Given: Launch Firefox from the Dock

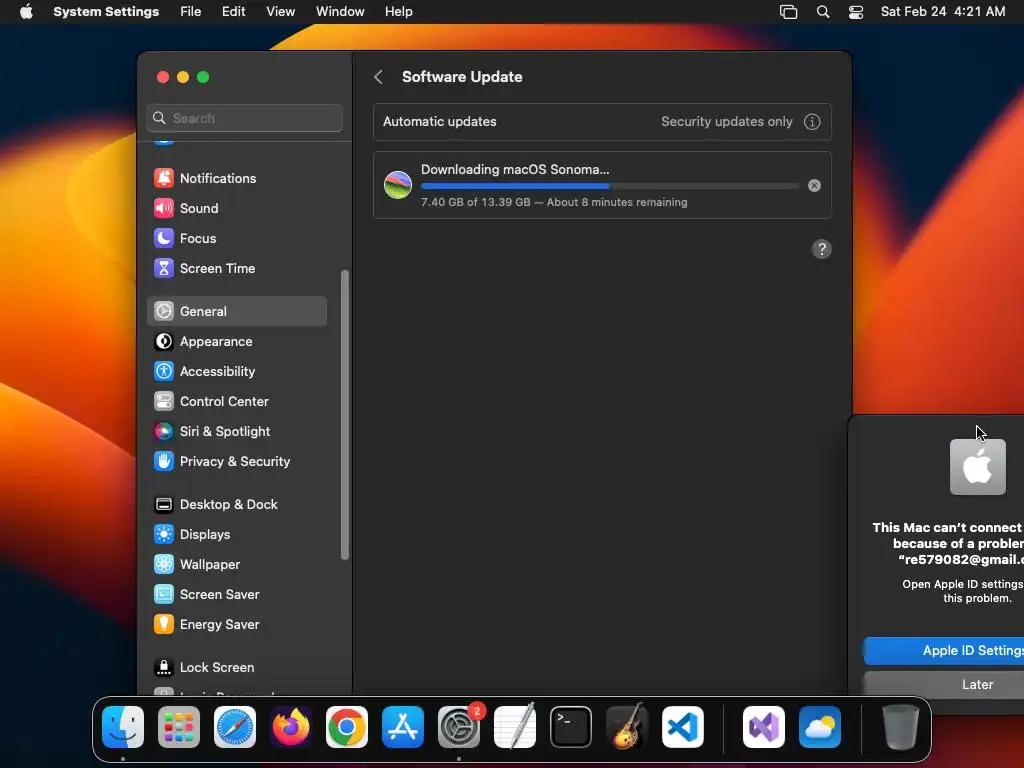Looking at the screenshot, I should tap(291, 727).
